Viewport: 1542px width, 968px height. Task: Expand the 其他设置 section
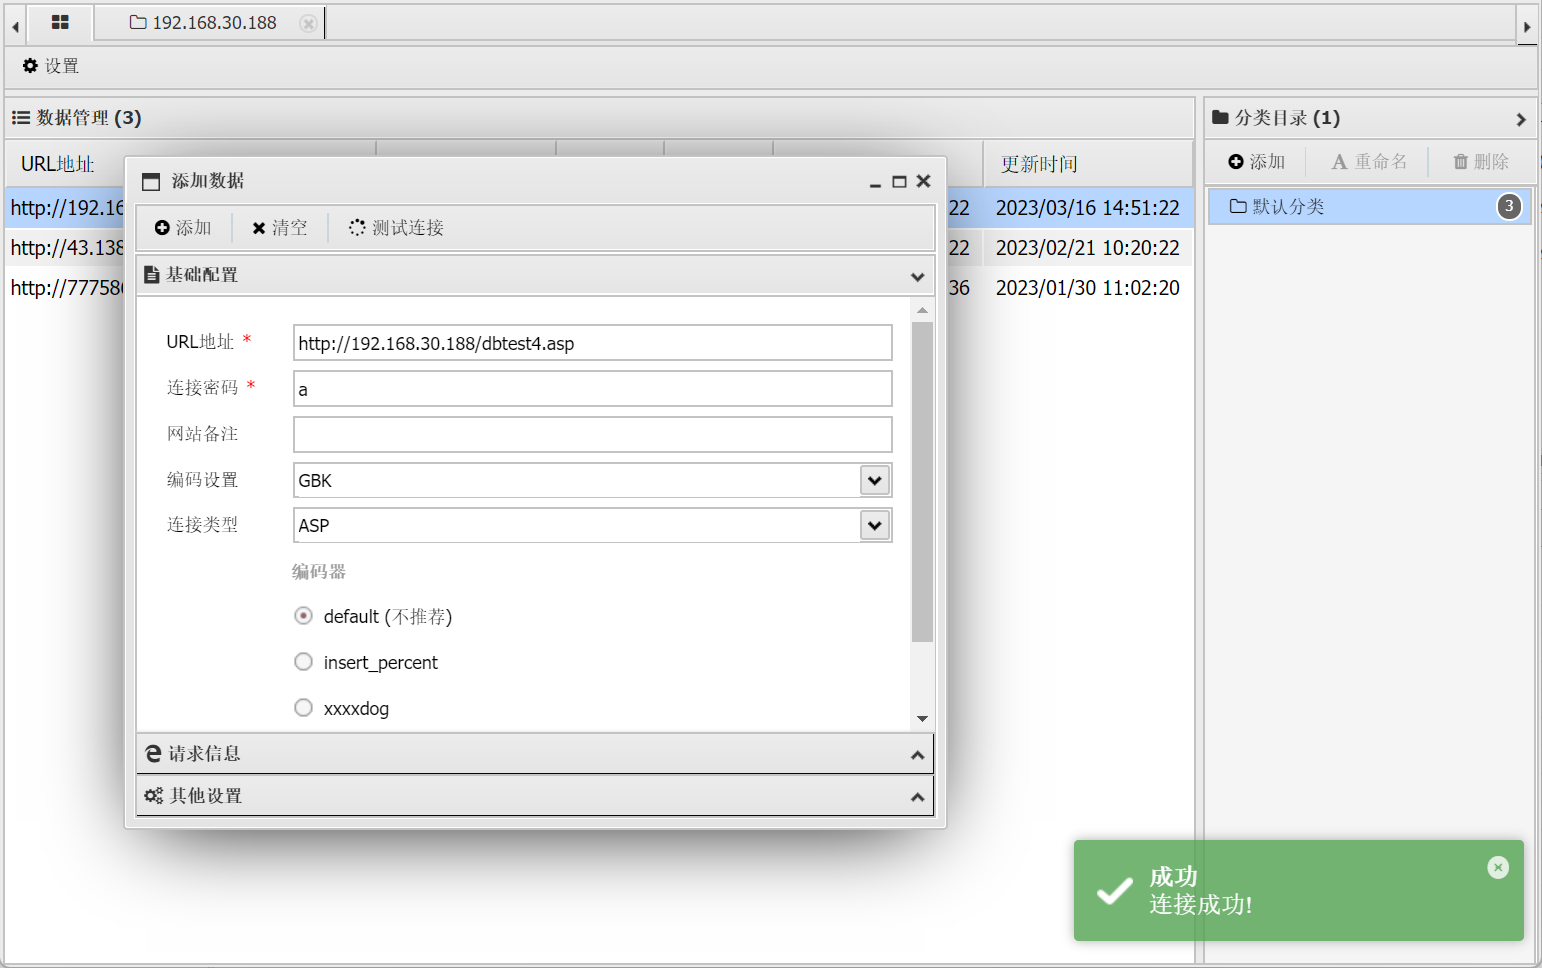pos(535,796)
